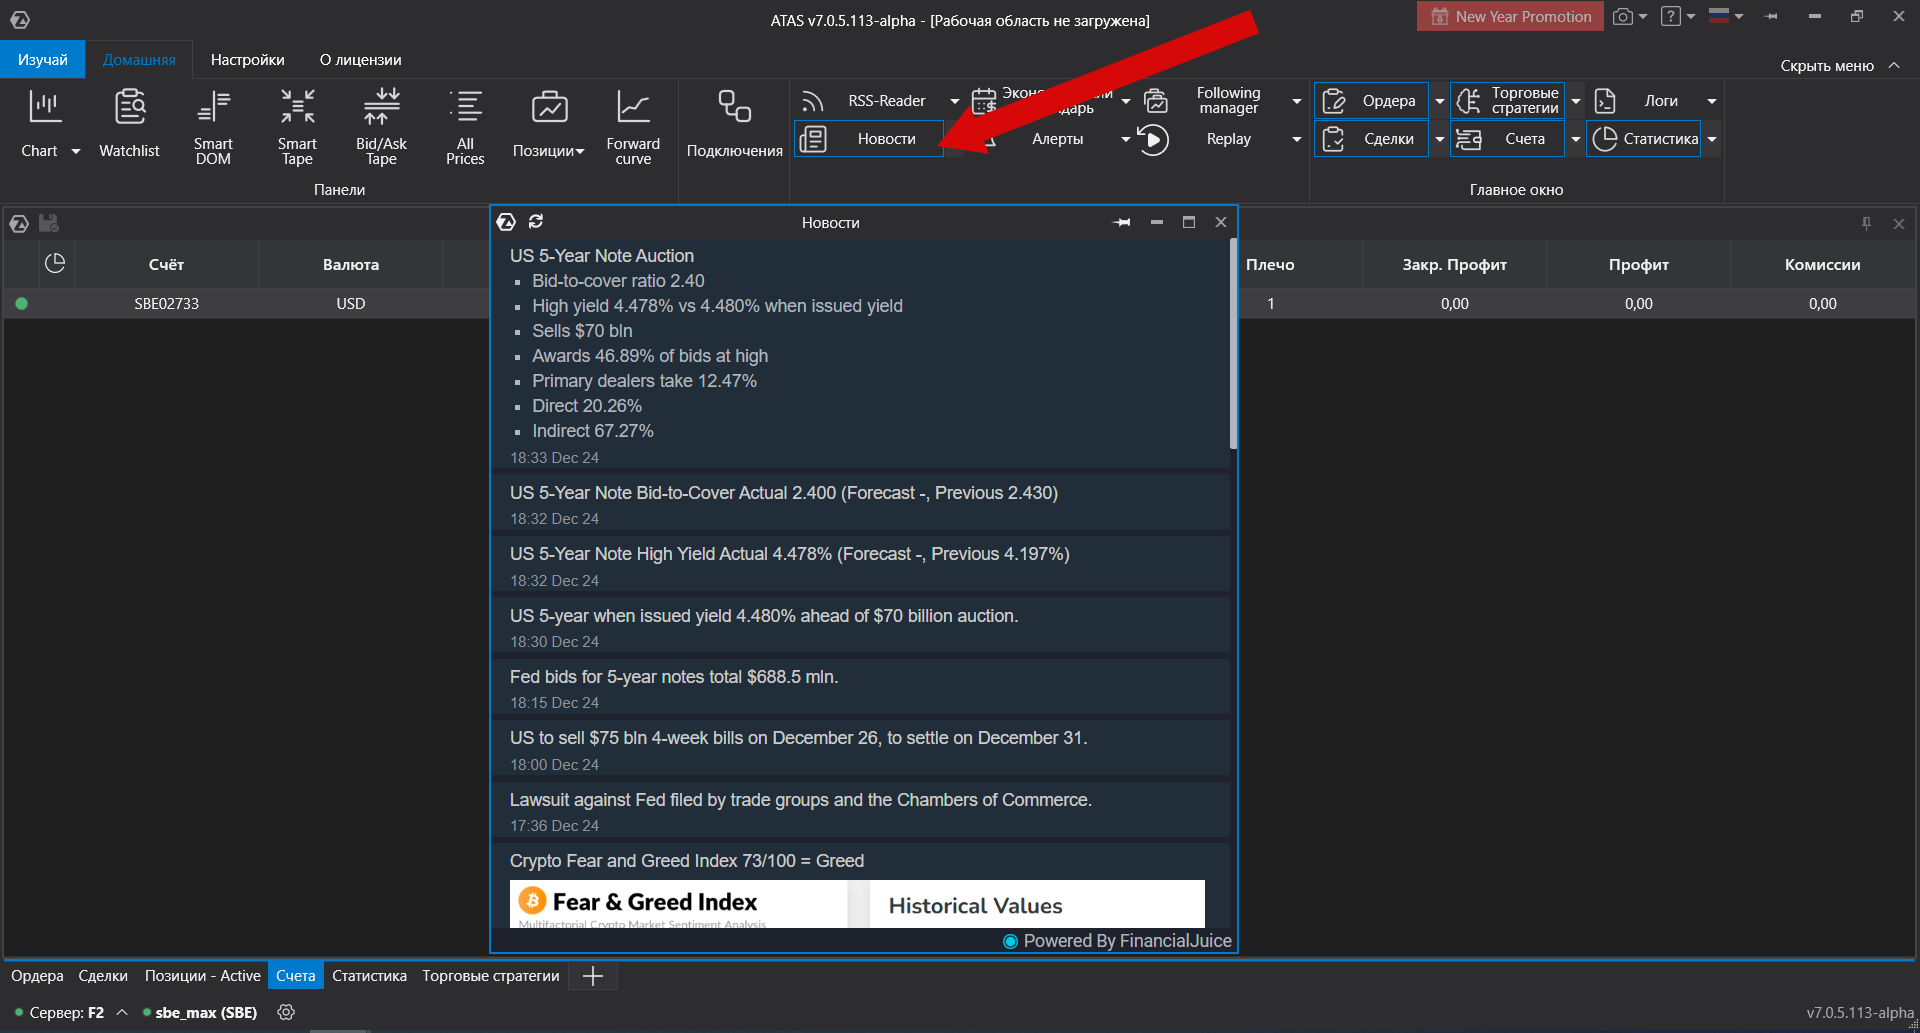Click the Сделки clipboard-check icon
Screen dimensions: 1920x1033
click(x=1334, y=139)
